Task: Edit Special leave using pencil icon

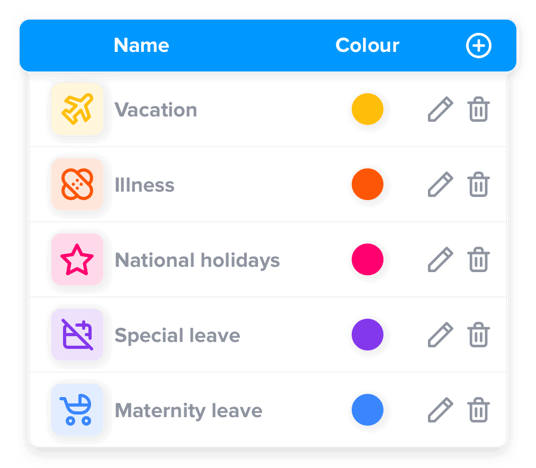Action: tap(440, 335)
